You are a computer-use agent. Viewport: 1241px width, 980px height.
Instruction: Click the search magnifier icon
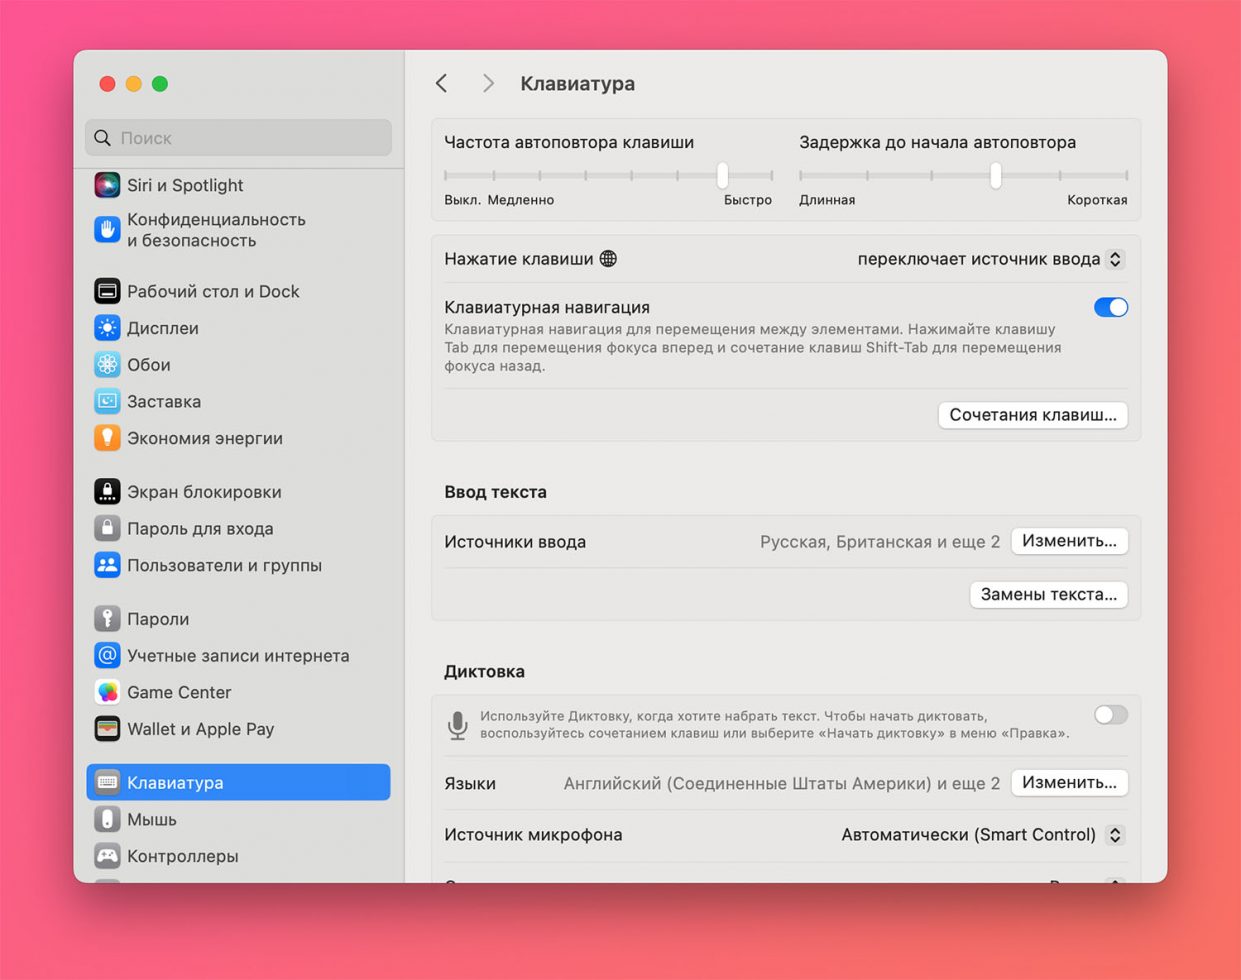pos(102,138)
